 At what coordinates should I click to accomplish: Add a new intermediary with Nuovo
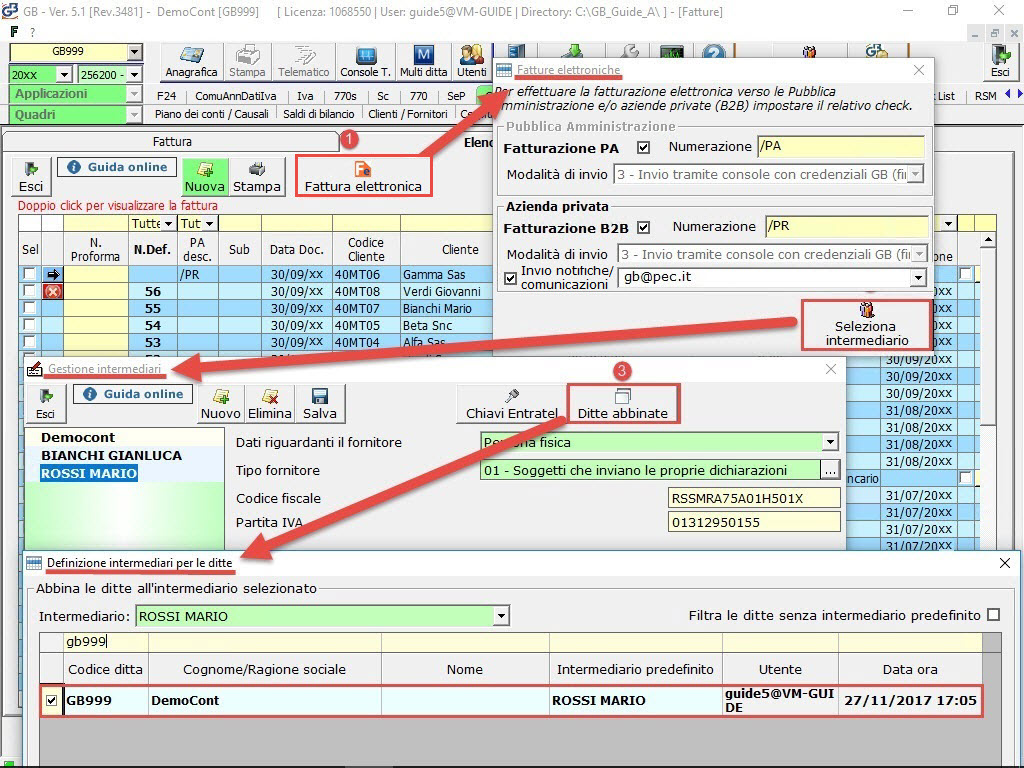coord(221,404)
